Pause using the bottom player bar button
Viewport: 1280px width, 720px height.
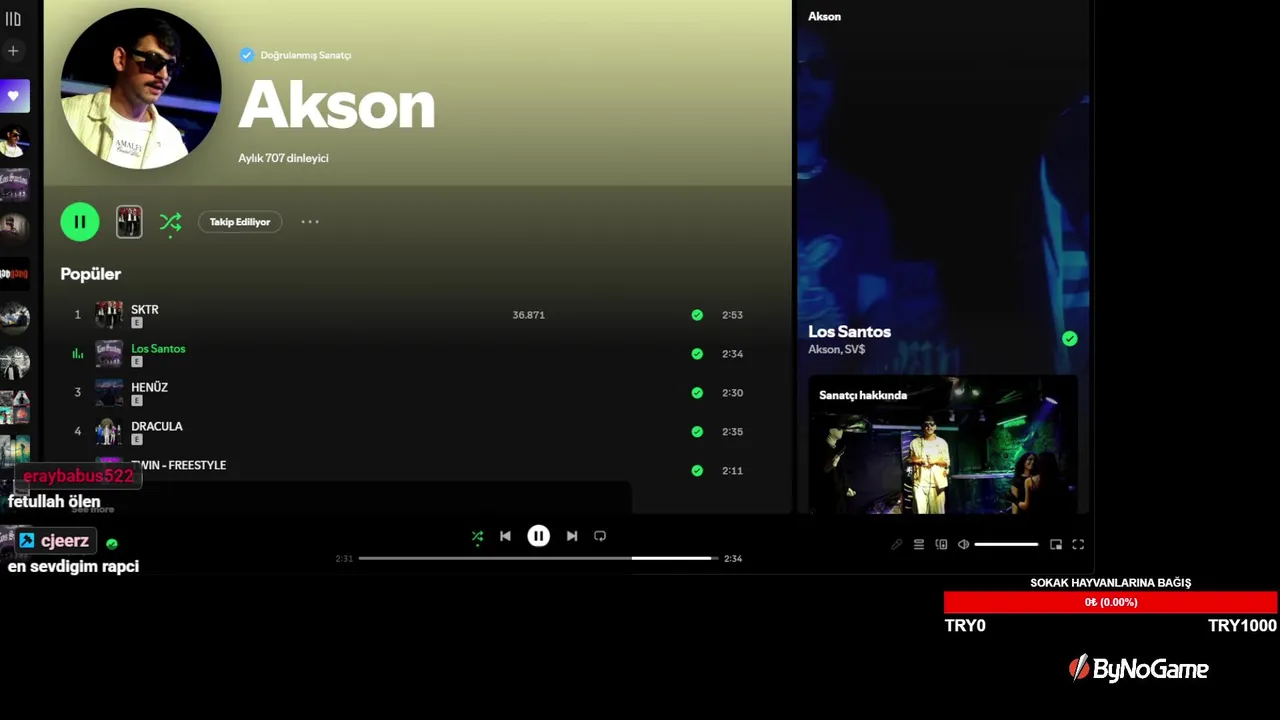(x=538, y=536)
